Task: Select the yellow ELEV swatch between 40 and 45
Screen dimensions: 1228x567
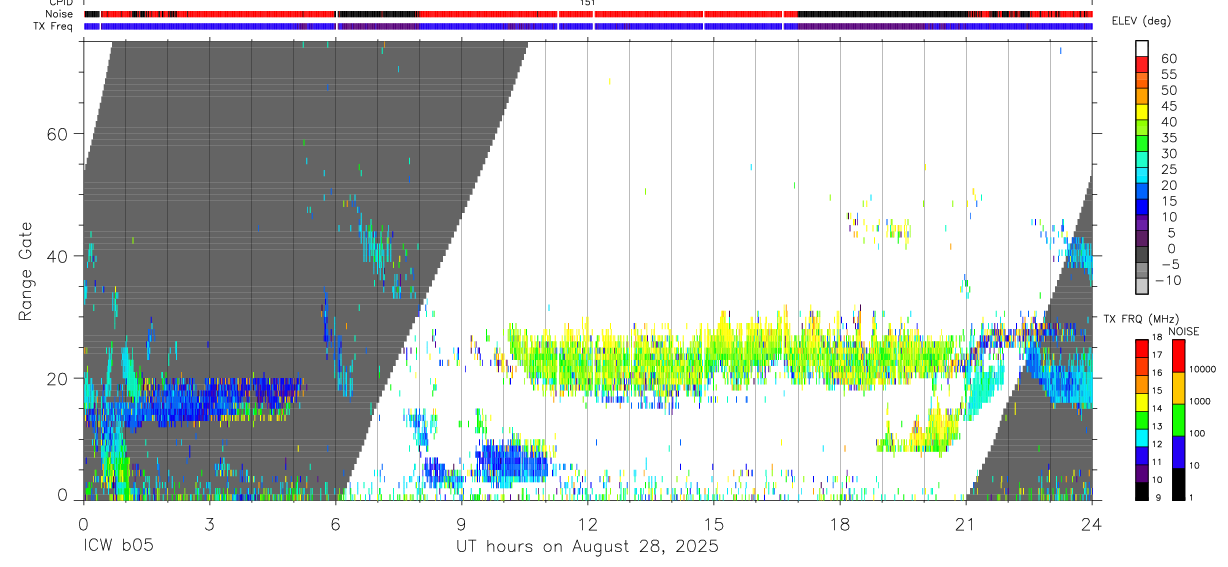Action: tap(1141, 112)
